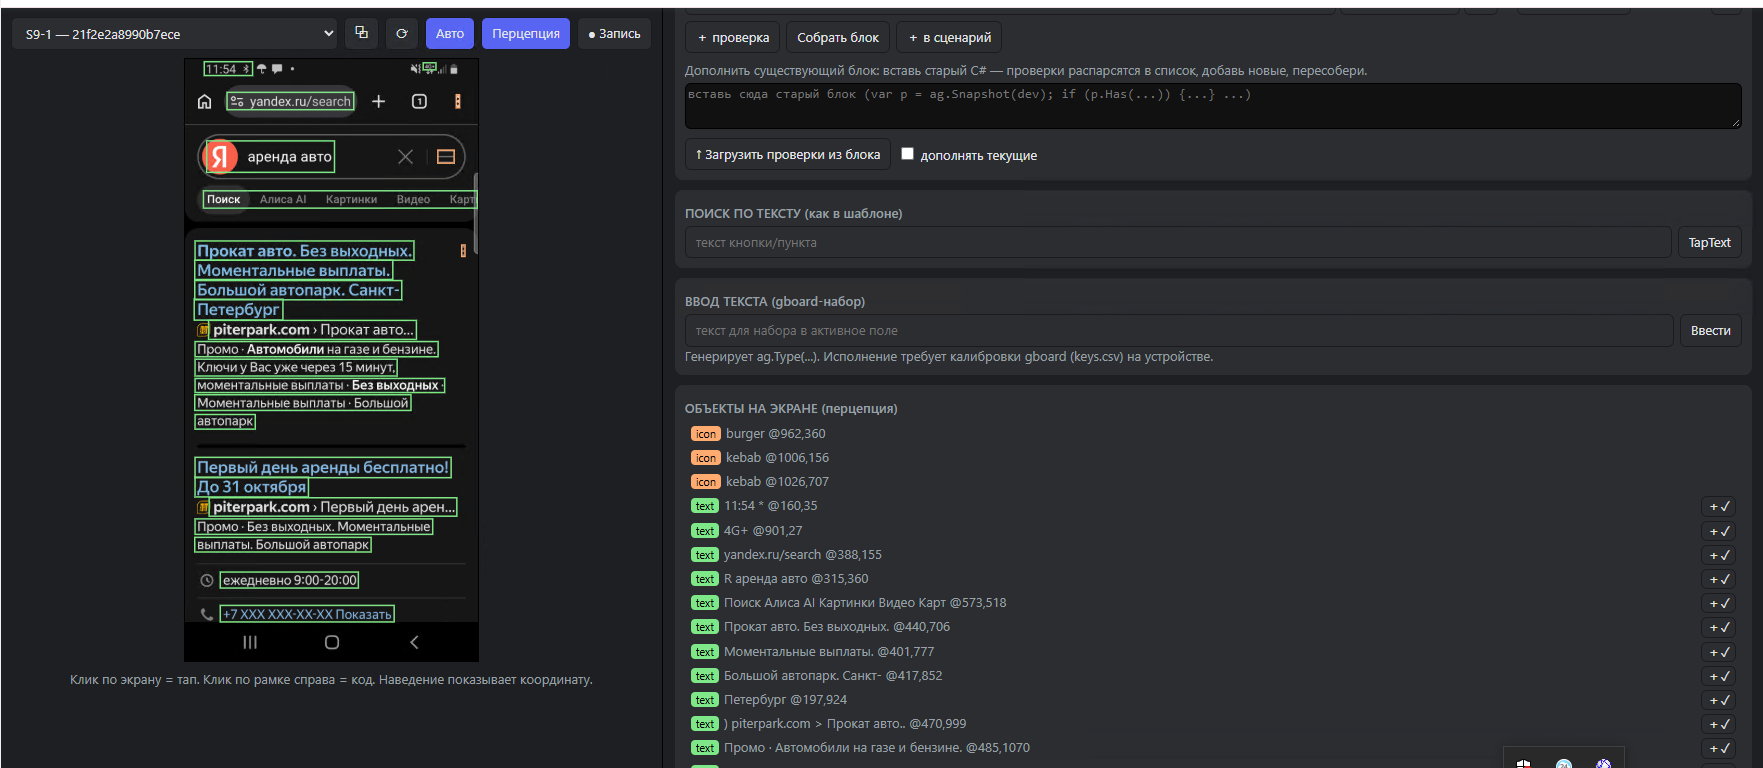Select the 'kebab @1026,707' icon object

(759, 482)
